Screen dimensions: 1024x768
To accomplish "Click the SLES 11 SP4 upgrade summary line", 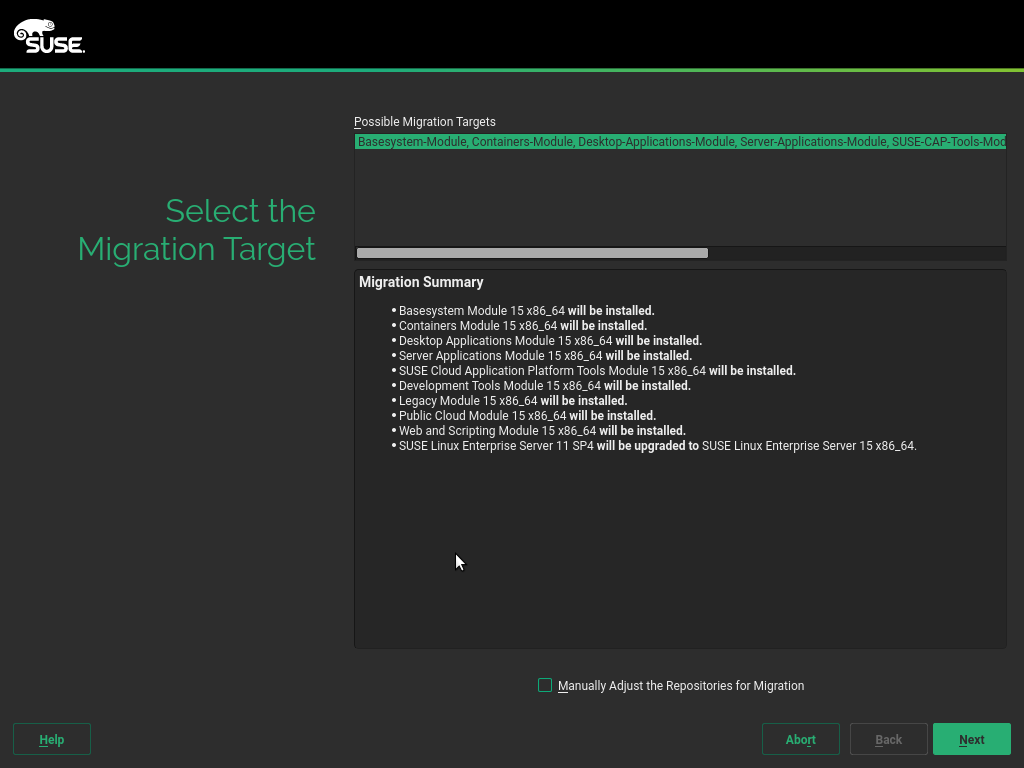I will (657, 445).
